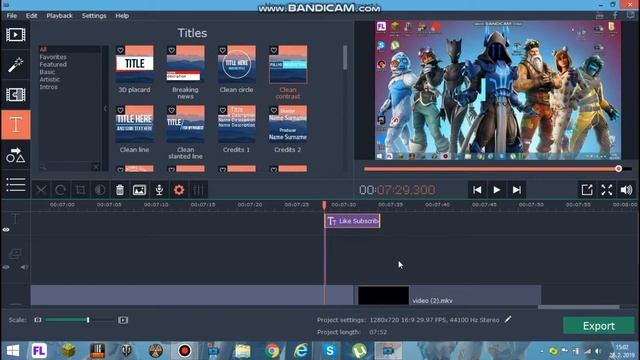Select the Titles tab icon

(x=16, y=125)
